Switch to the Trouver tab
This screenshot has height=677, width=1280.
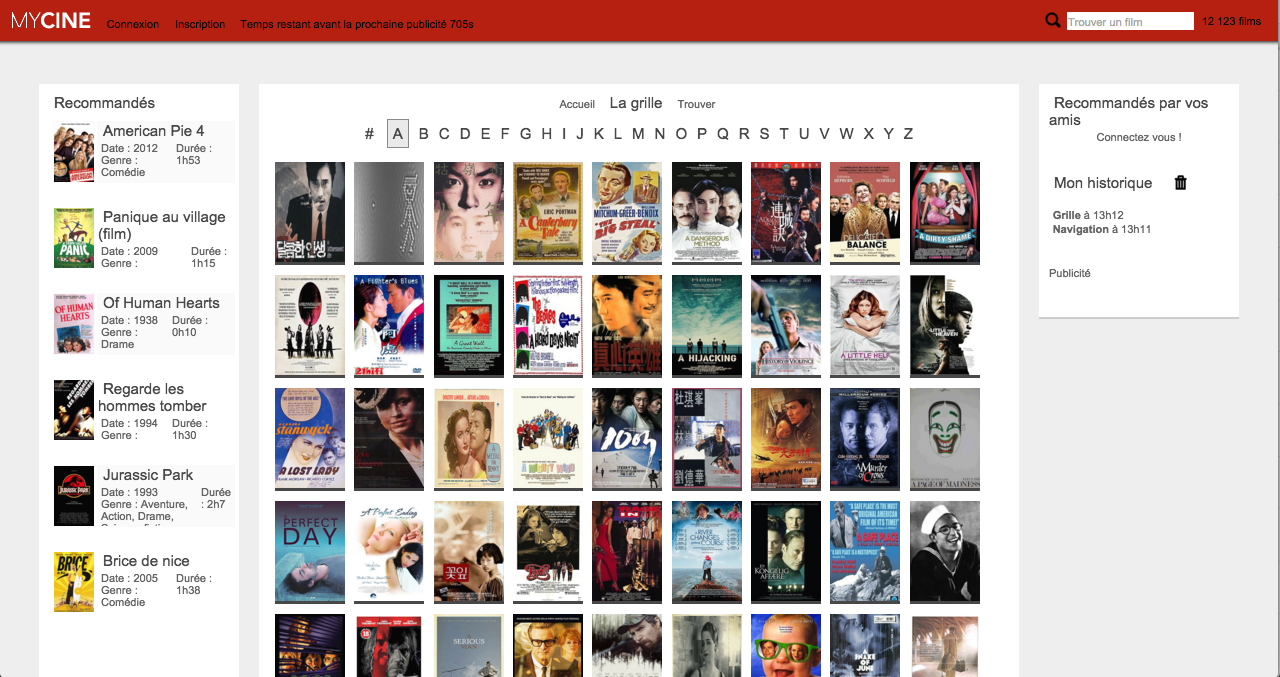(x=696, y=104)
